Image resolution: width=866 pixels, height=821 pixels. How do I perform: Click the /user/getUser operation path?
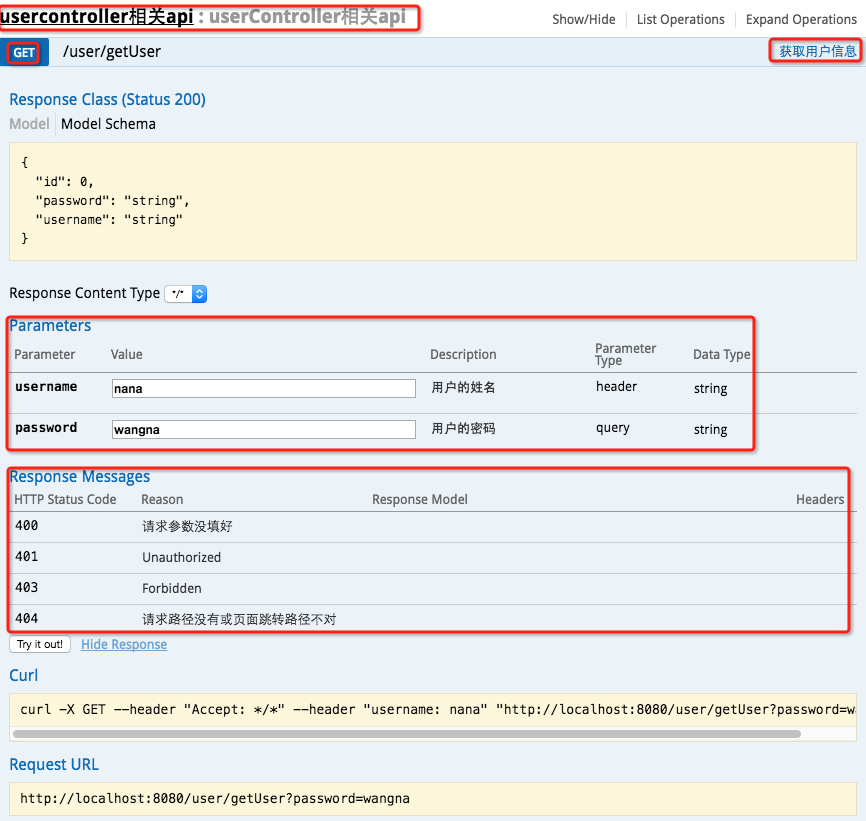pos(112,52)
